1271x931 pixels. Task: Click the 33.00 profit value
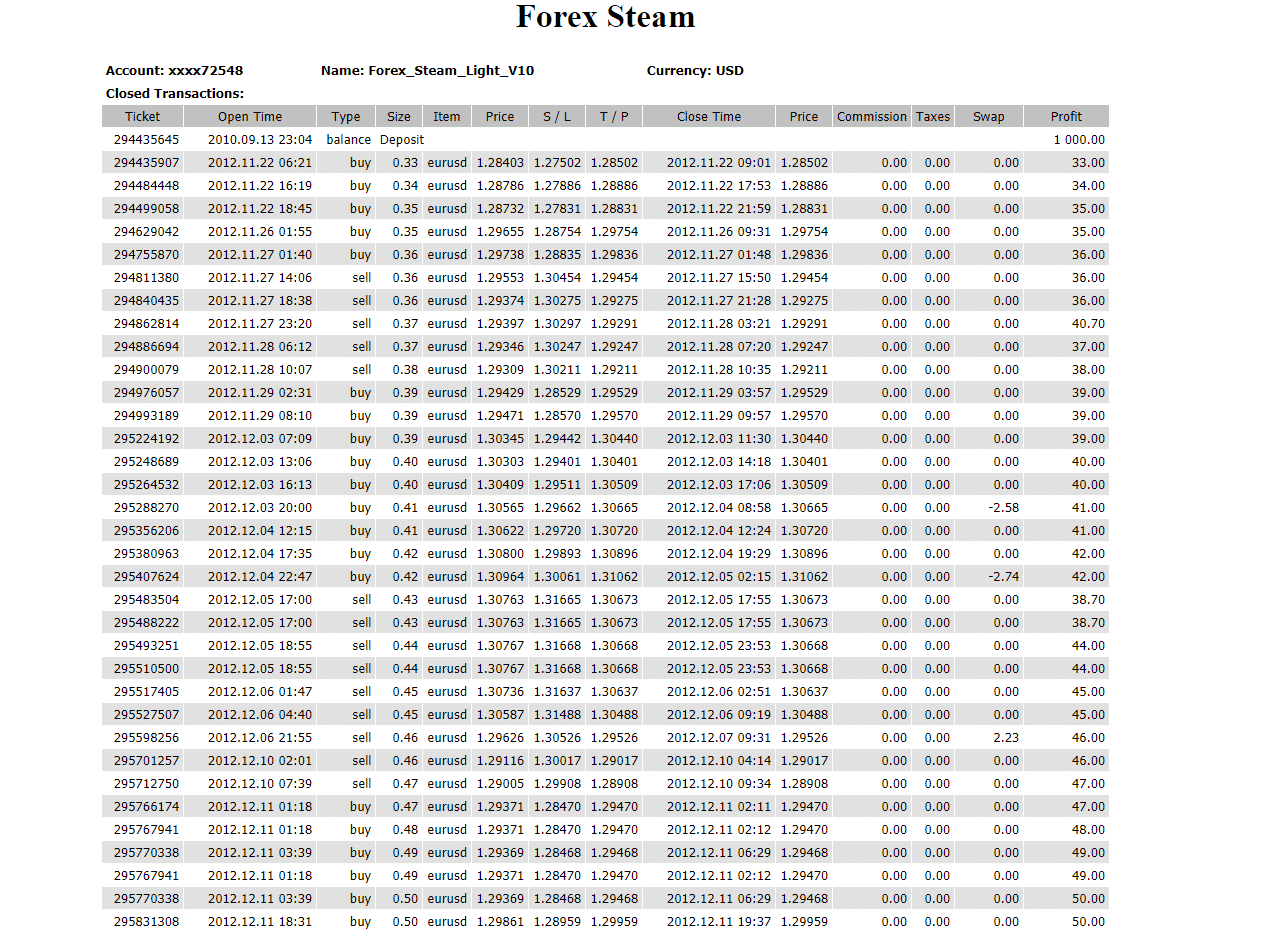1088,163
